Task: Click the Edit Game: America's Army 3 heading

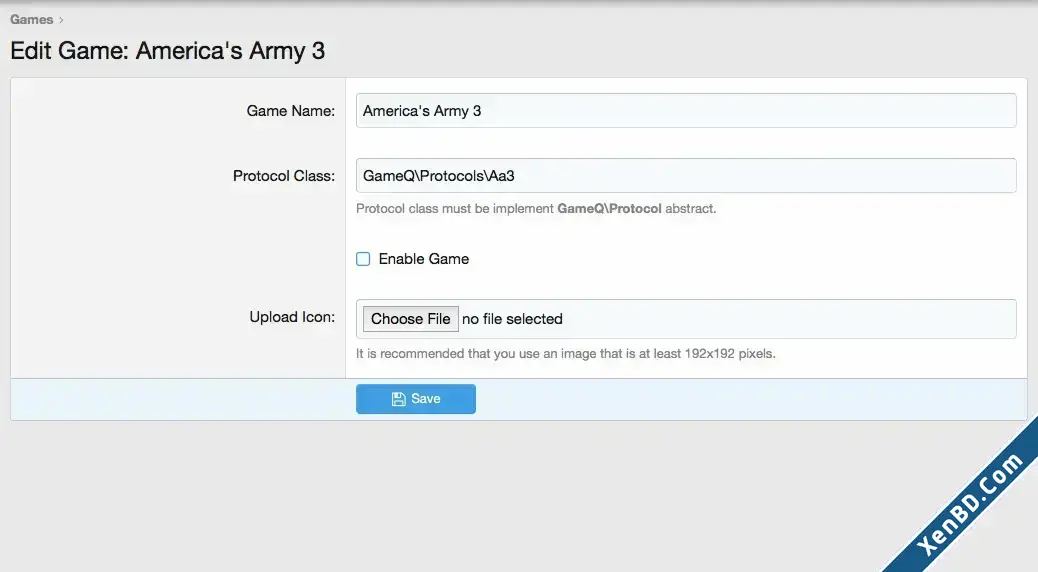Action: click(167, 51)
